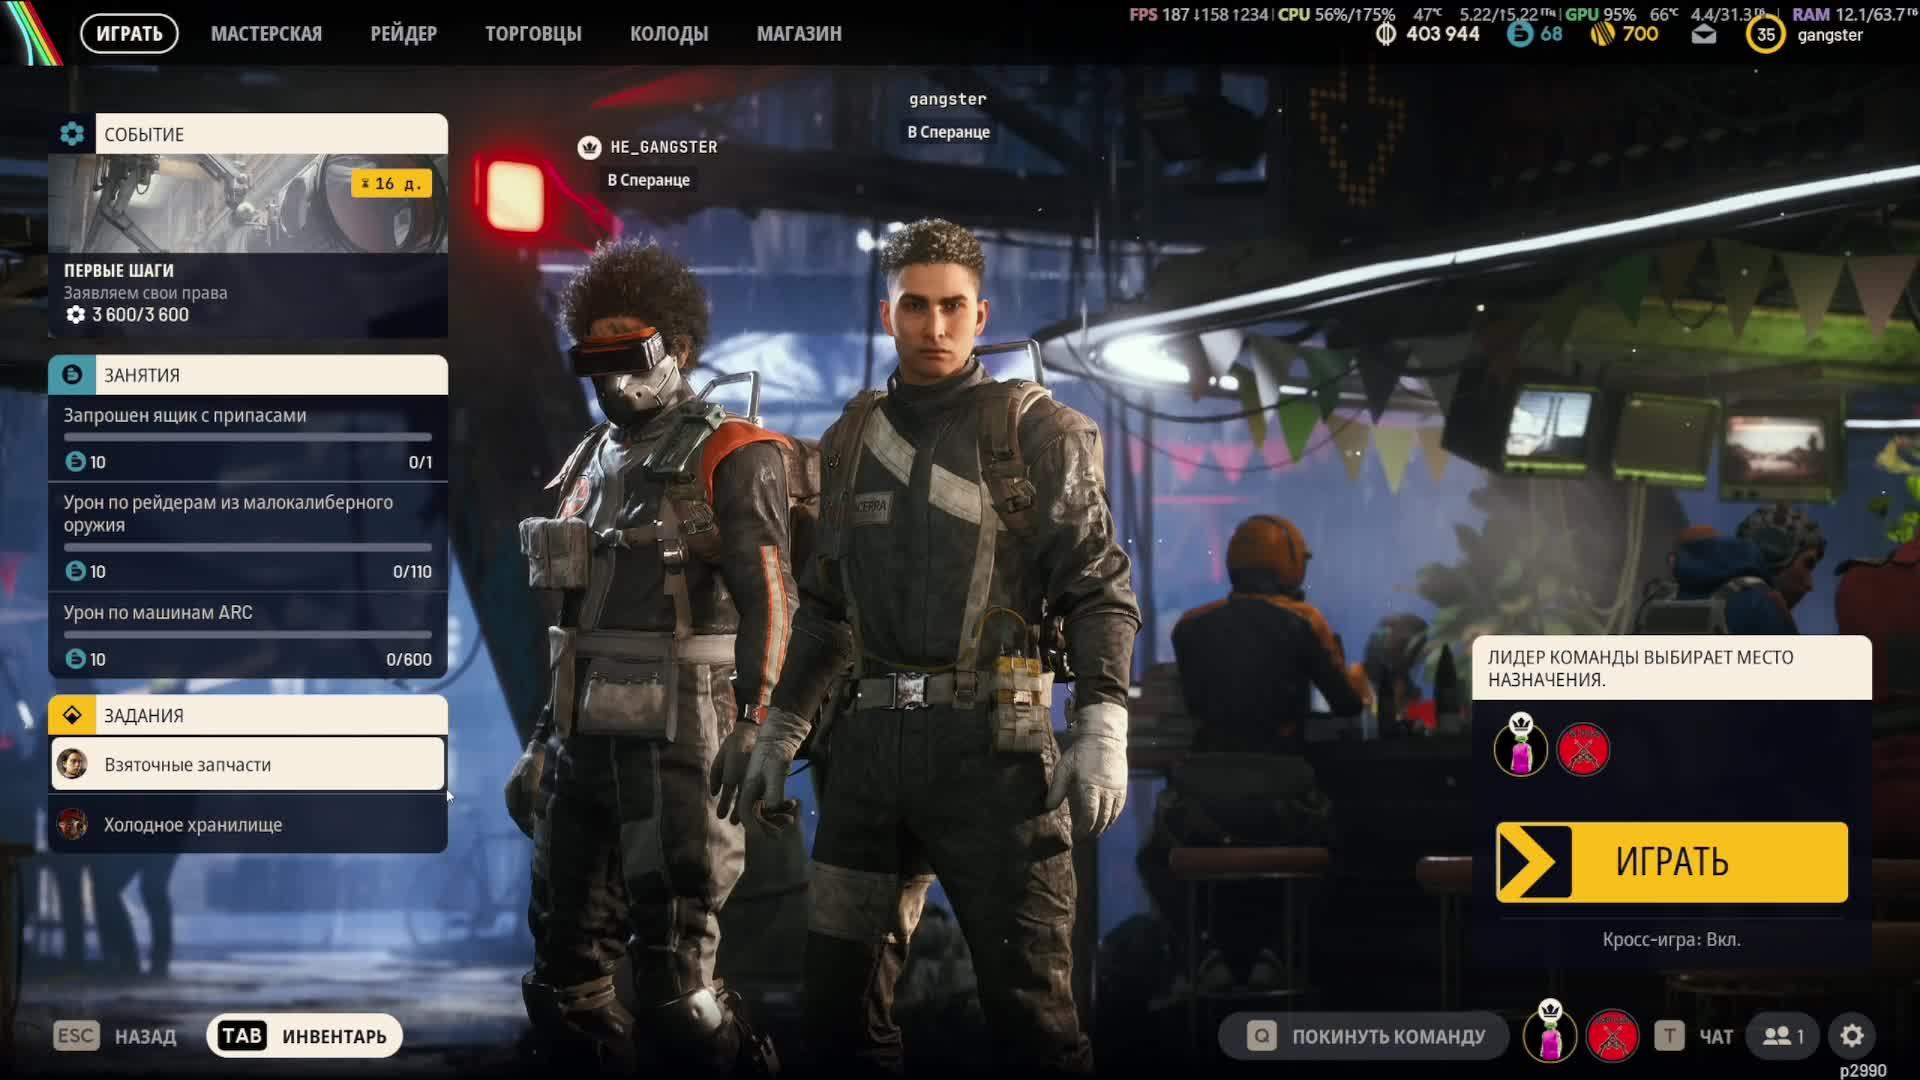This screenshot has height=1080, width=1920.
Task: Open the mail inbox icon
Action: 1704,35
